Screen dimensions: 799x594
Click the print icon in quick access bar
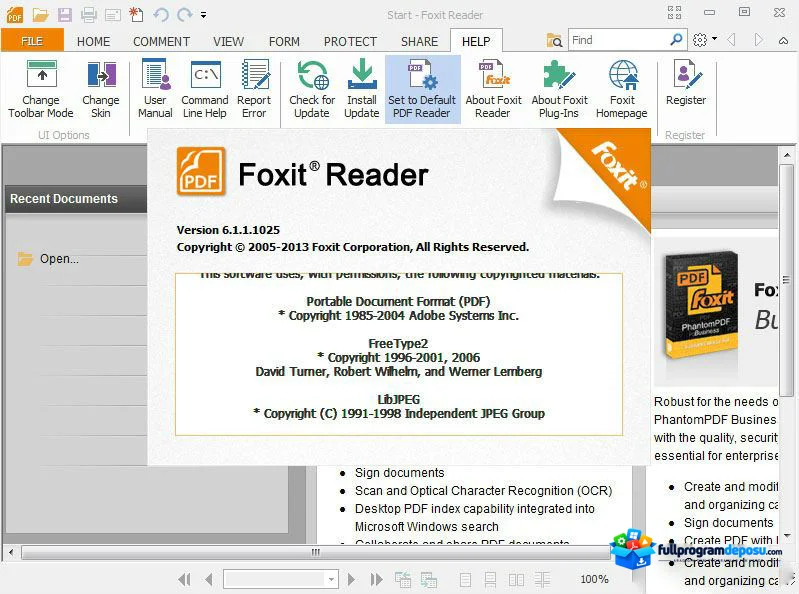coord(89,14)
